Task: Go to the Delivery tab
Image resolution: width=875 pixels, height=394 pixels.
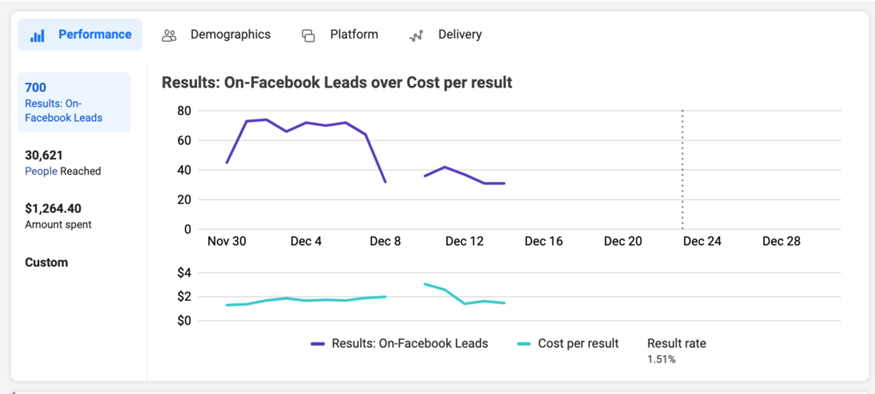Action: point(445,35)
